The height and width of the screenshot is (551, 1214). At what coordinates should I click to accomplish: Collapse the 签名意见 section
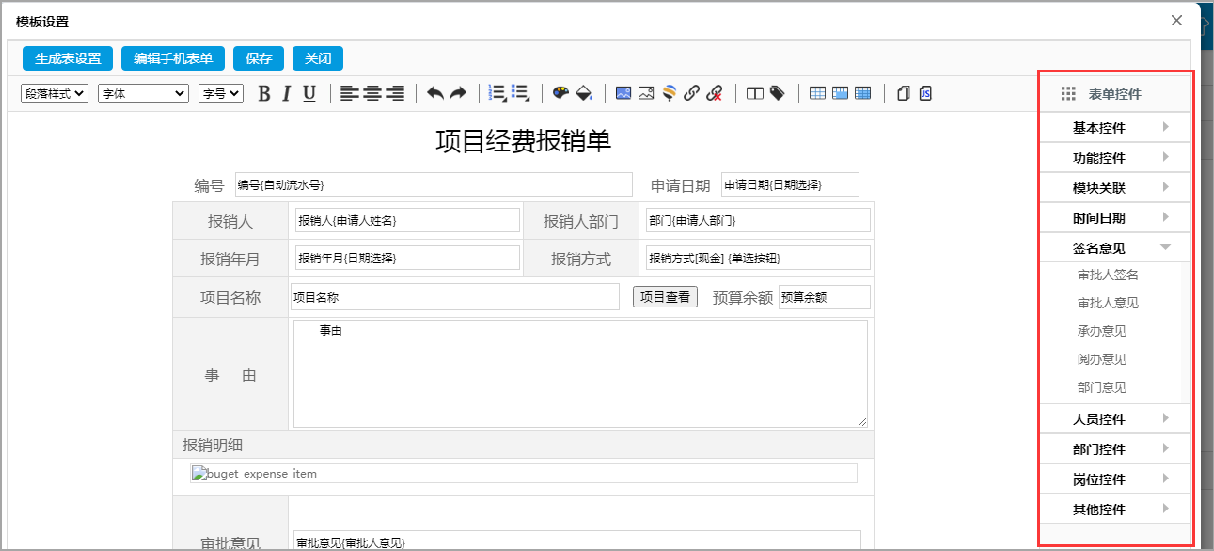[x=1115, y=248]
